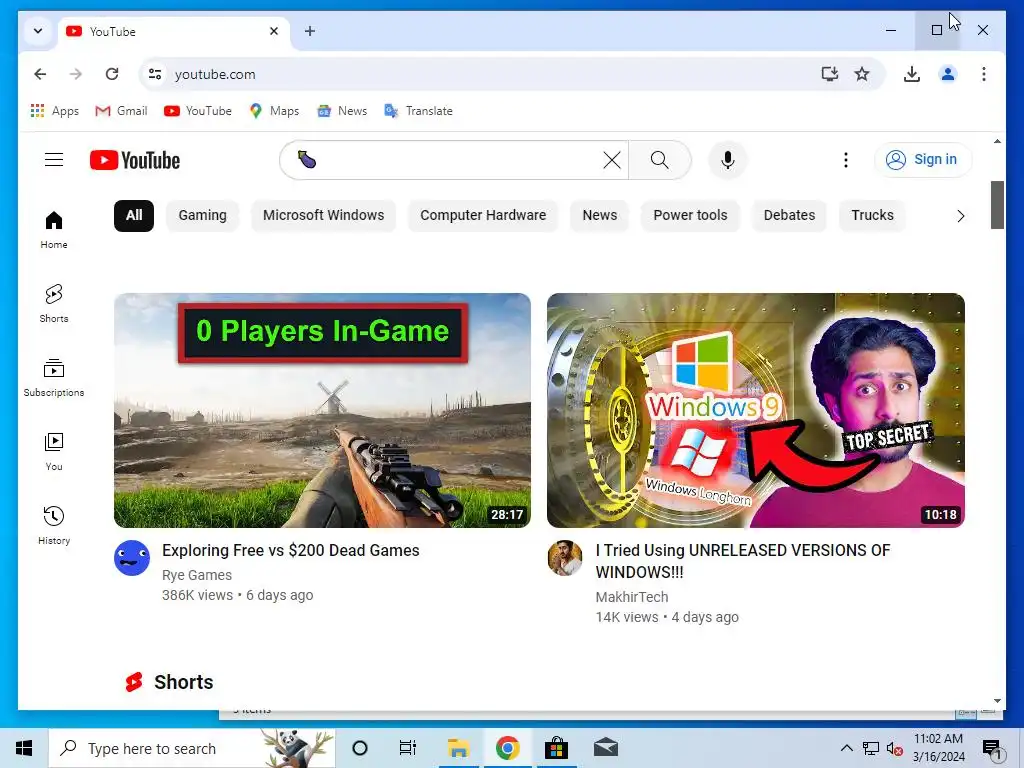The image size is (1024, 768).
Task: Open Rye Games channel avatar
Action: (x=132, y=558)
